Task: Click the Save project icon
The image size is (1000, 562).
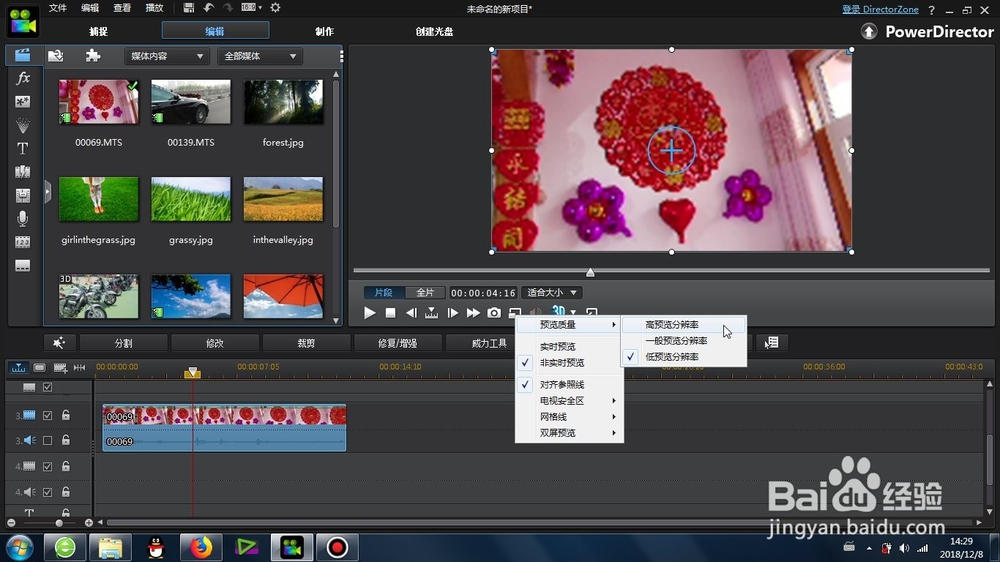Action: point(188,8)
